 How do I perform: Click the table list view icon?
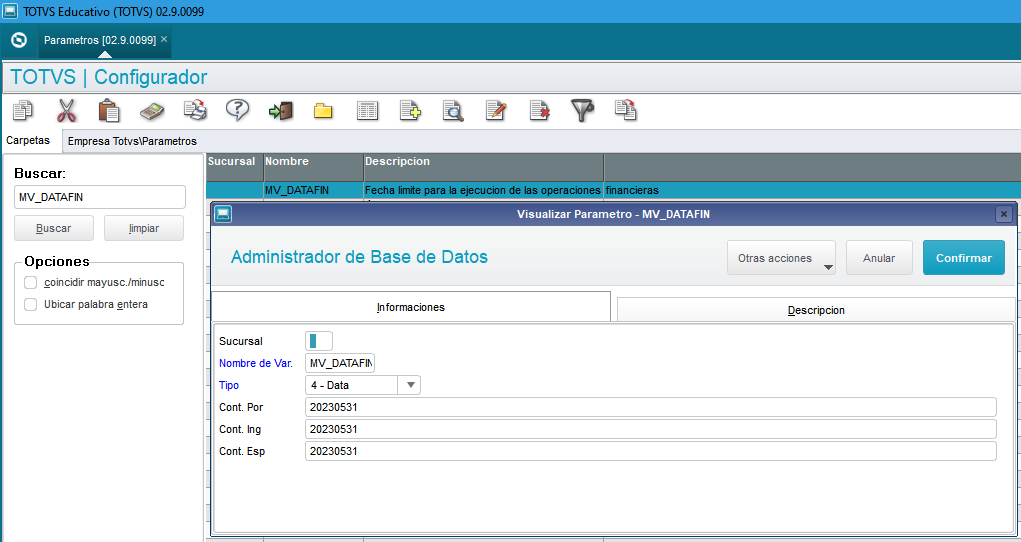367,111
